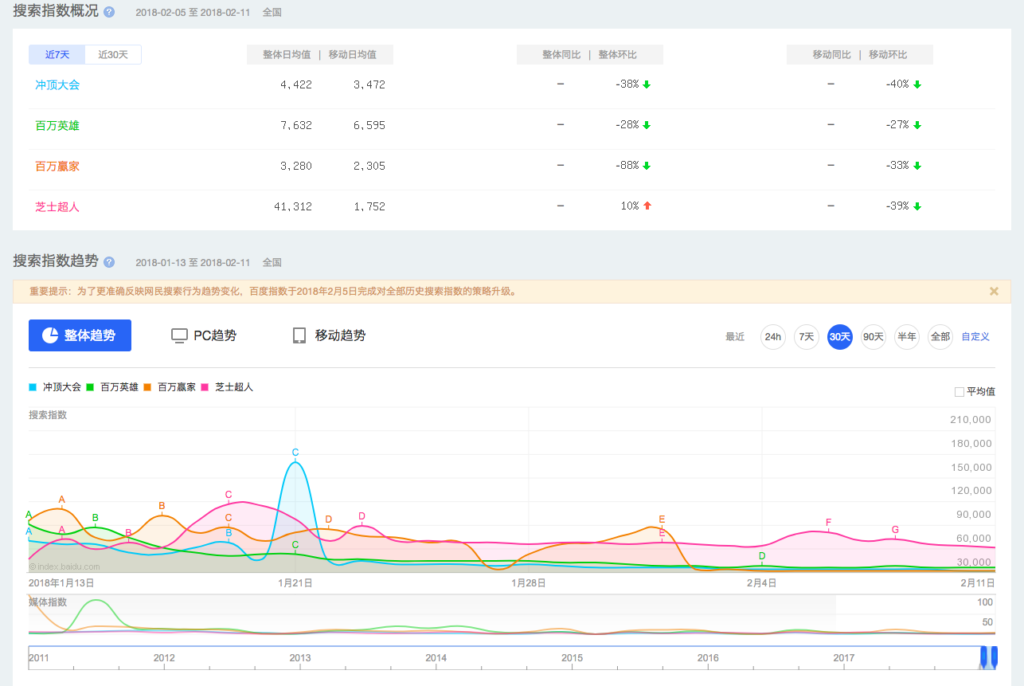Click the 冲顶大会 peak marker C
Viewport: 1024px width, 686px height.
click(x=295, y=453)
